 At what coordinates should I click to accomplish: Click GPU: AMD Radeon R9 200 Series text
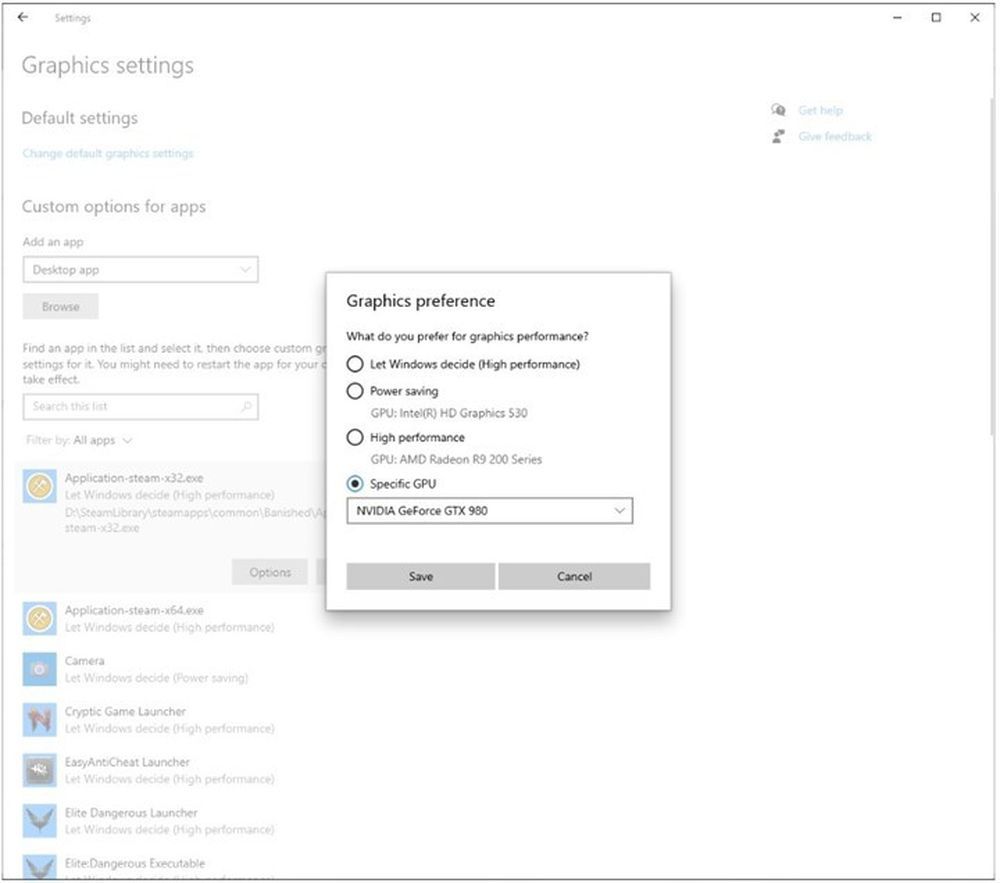[x=456, y=460]
